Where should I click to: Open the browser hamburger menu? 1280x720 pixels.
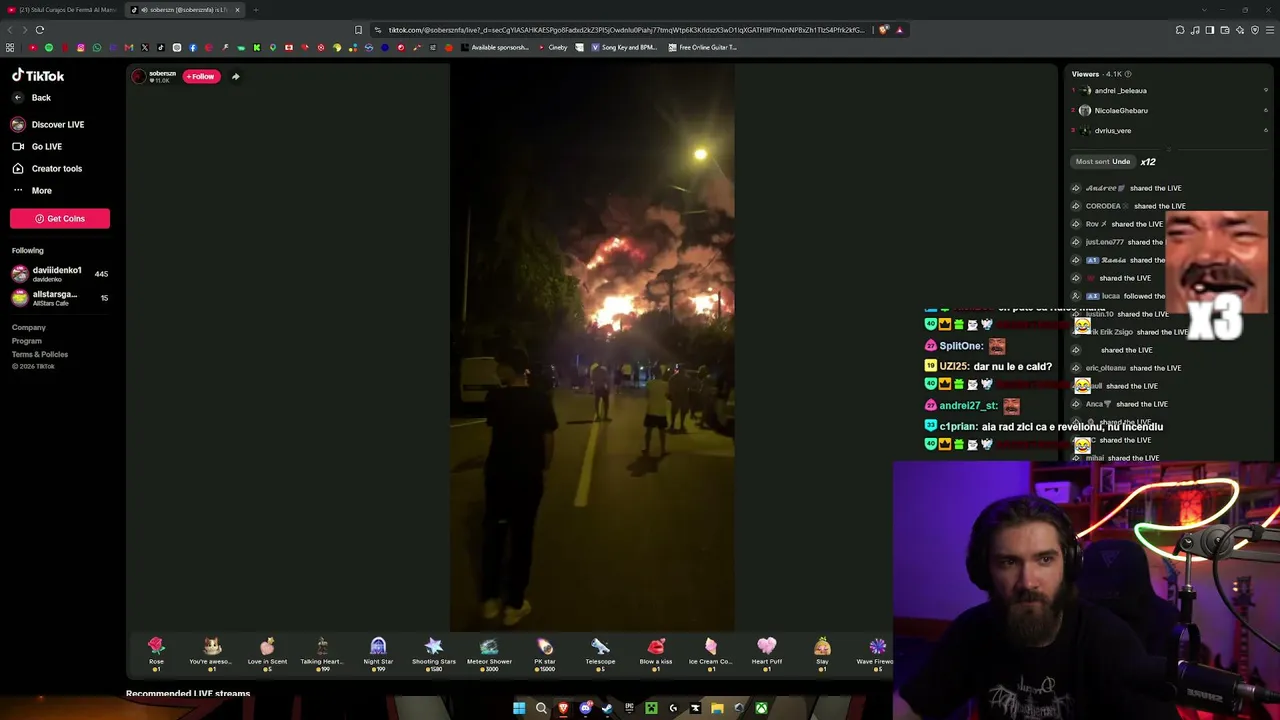[x=1270, y=30]
